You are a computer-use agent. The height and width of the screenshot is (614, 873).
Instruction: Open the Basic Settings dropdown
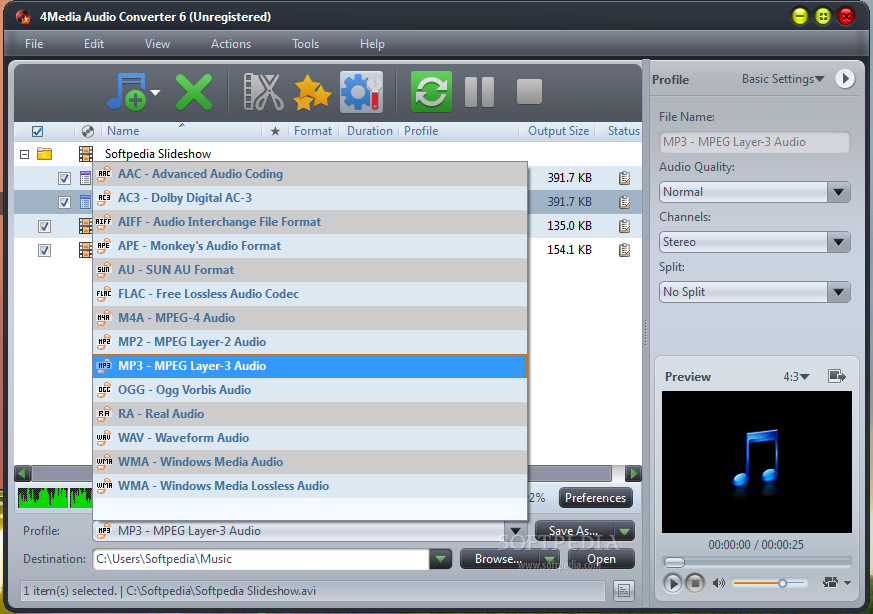point(783,79)
